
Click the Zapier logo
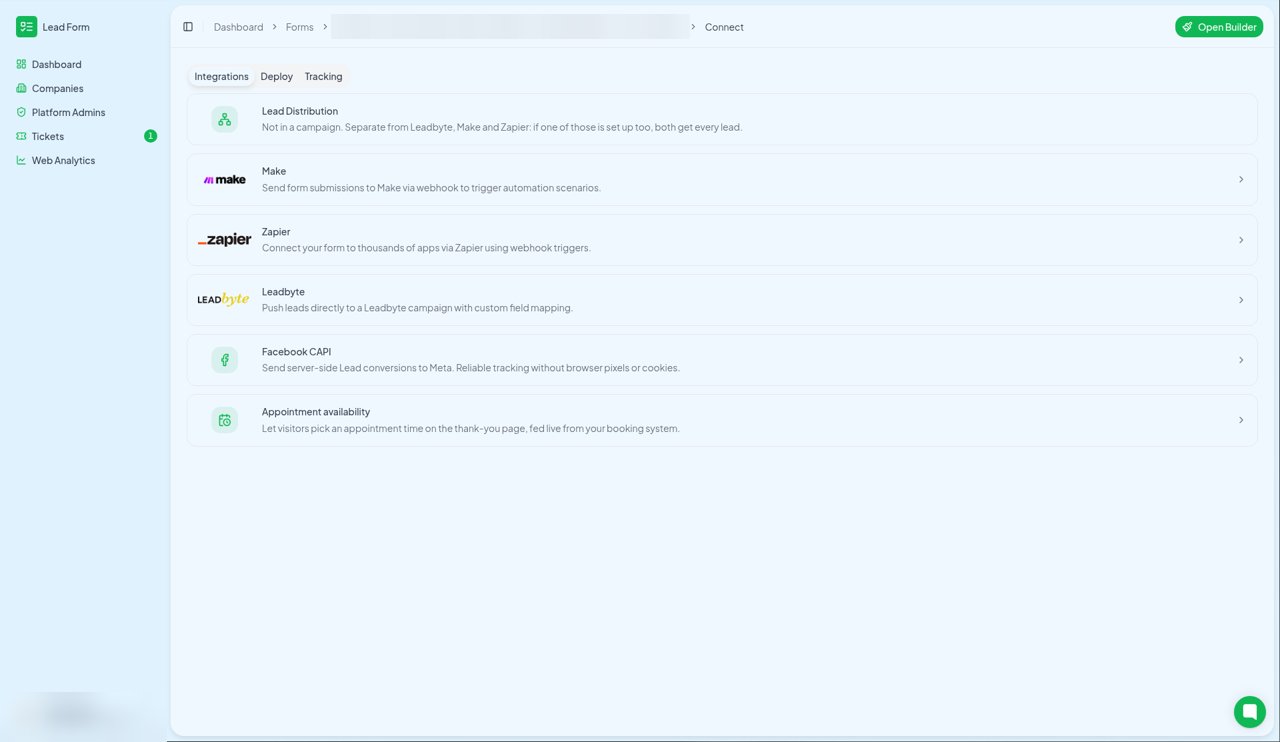(224, 240)
